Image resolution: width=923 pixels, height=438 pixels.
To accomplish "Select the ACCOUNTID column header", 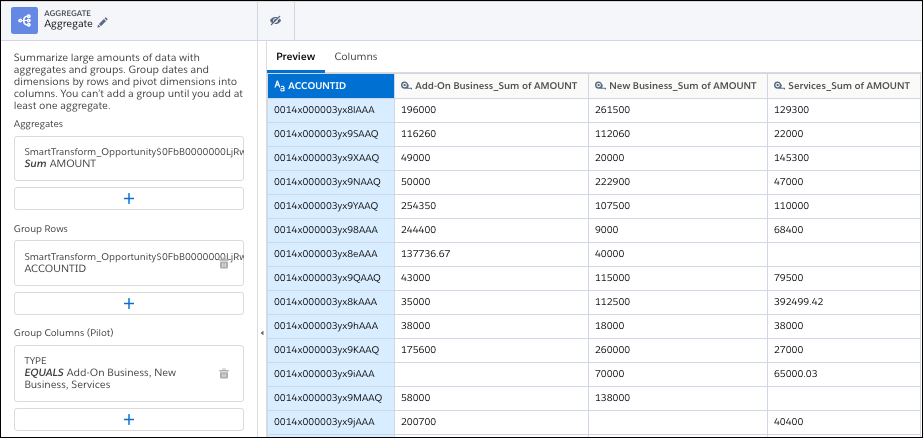I will click(x=331, y=86).
